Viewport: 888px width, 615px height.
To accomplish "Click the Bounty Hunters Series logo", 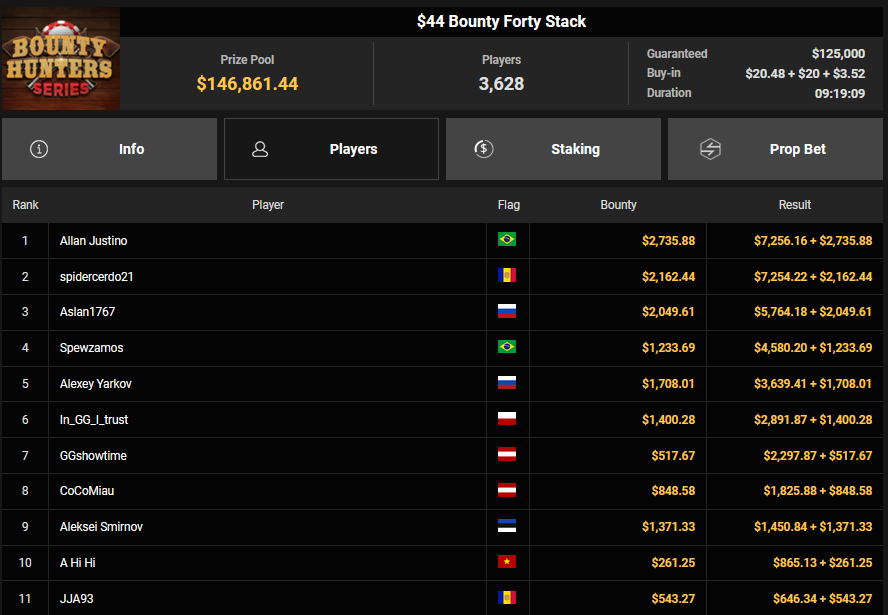I will coord(60,59).
